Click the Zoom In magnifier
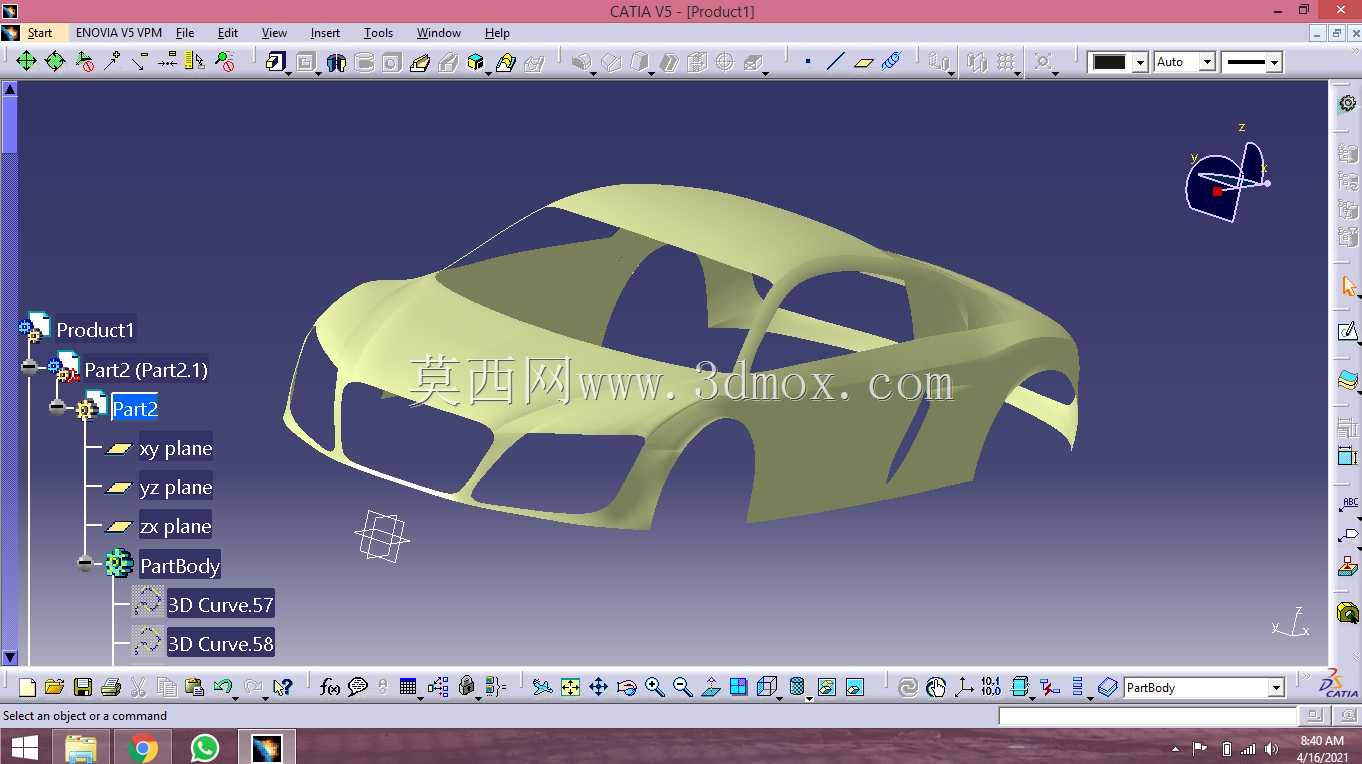 pyautogui.click(x=655, y=687)
